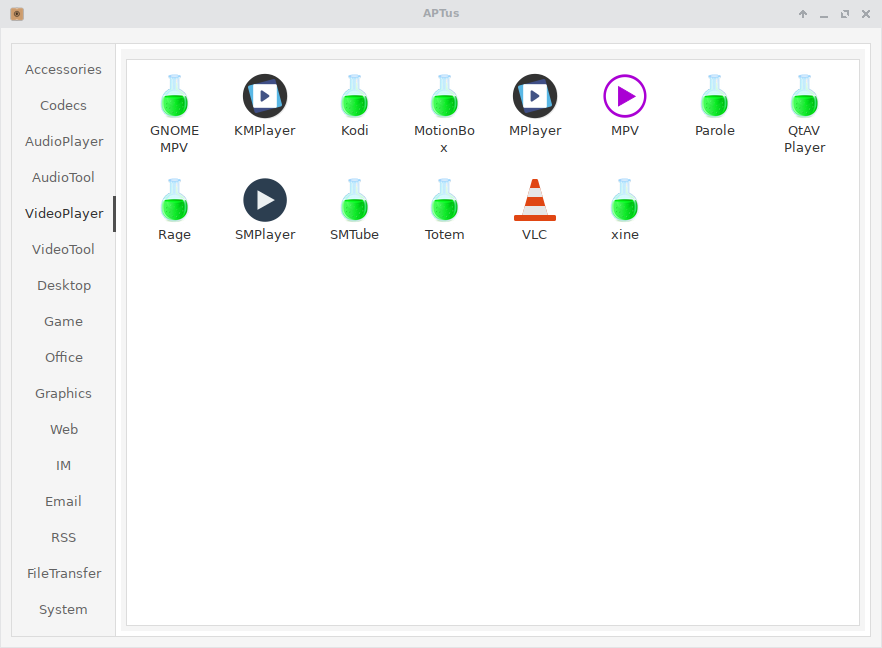Go to the Desktop category

pos(64,285)
